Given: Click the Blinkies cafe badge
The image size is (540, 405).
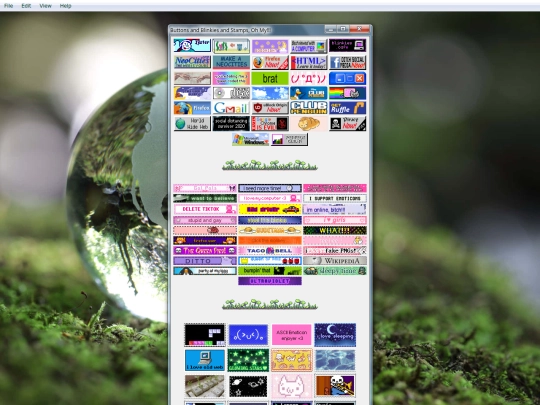Looking at the screenshot, I should pos(347,45).
